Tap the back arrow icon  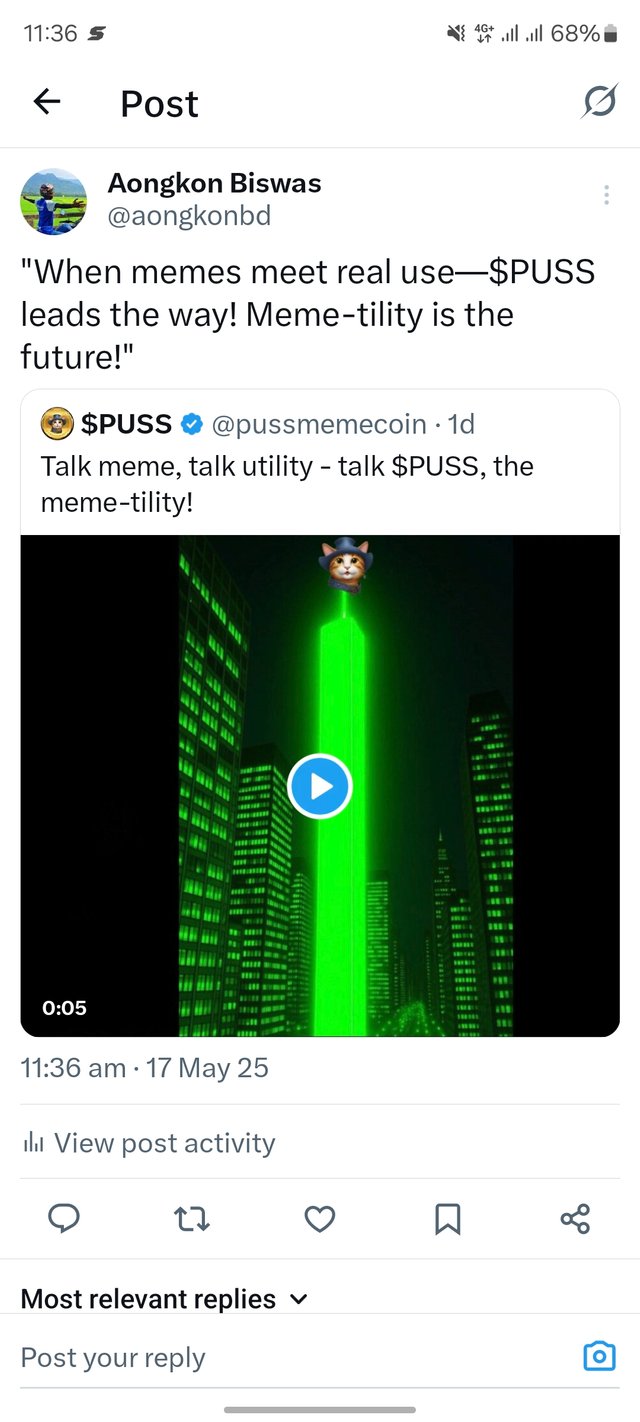47,101
